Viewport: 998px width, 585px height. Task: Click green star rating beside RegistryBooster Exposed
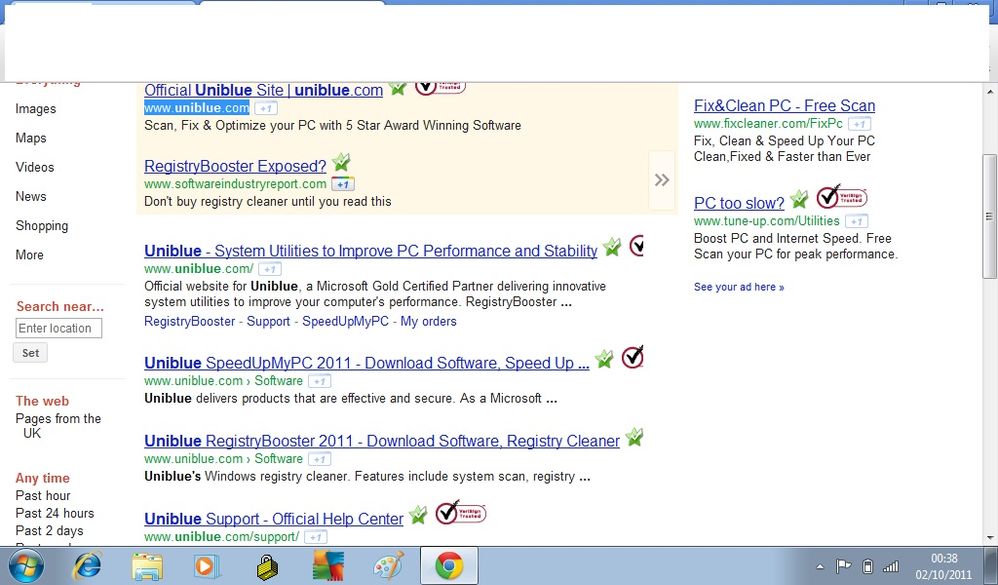(341, 163)
